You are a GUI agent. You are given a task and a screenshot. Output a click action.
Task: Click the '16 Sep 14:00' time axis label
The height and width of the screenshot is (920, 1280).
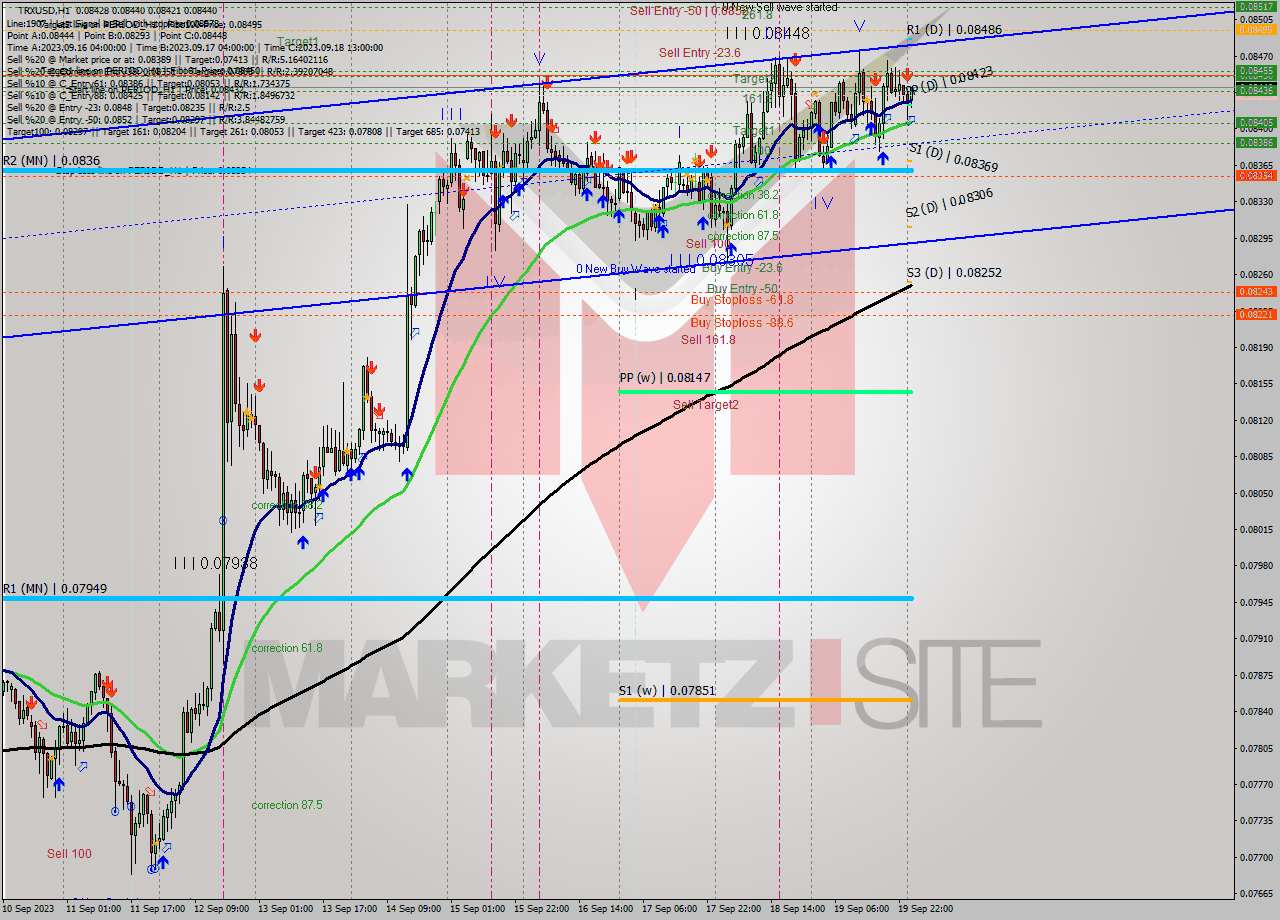point(605,909)
